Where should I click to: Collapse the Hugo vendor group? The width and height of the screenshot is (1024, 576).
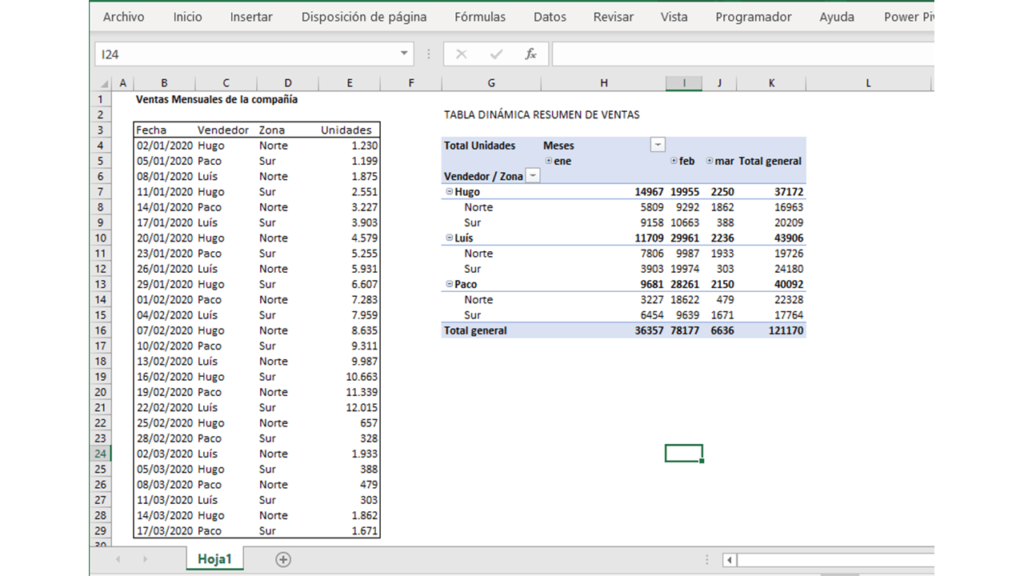[449, 191]
